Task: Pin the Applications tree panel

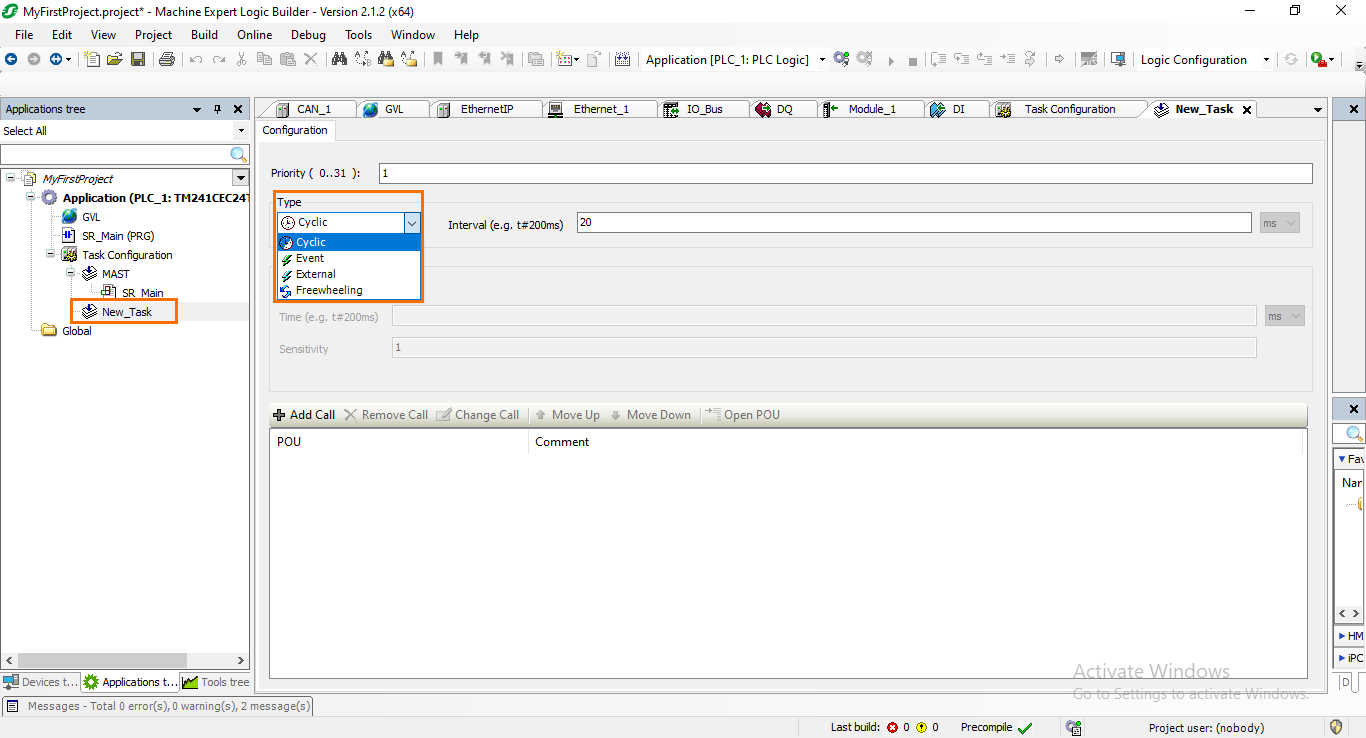Action: tap(218, 109)
